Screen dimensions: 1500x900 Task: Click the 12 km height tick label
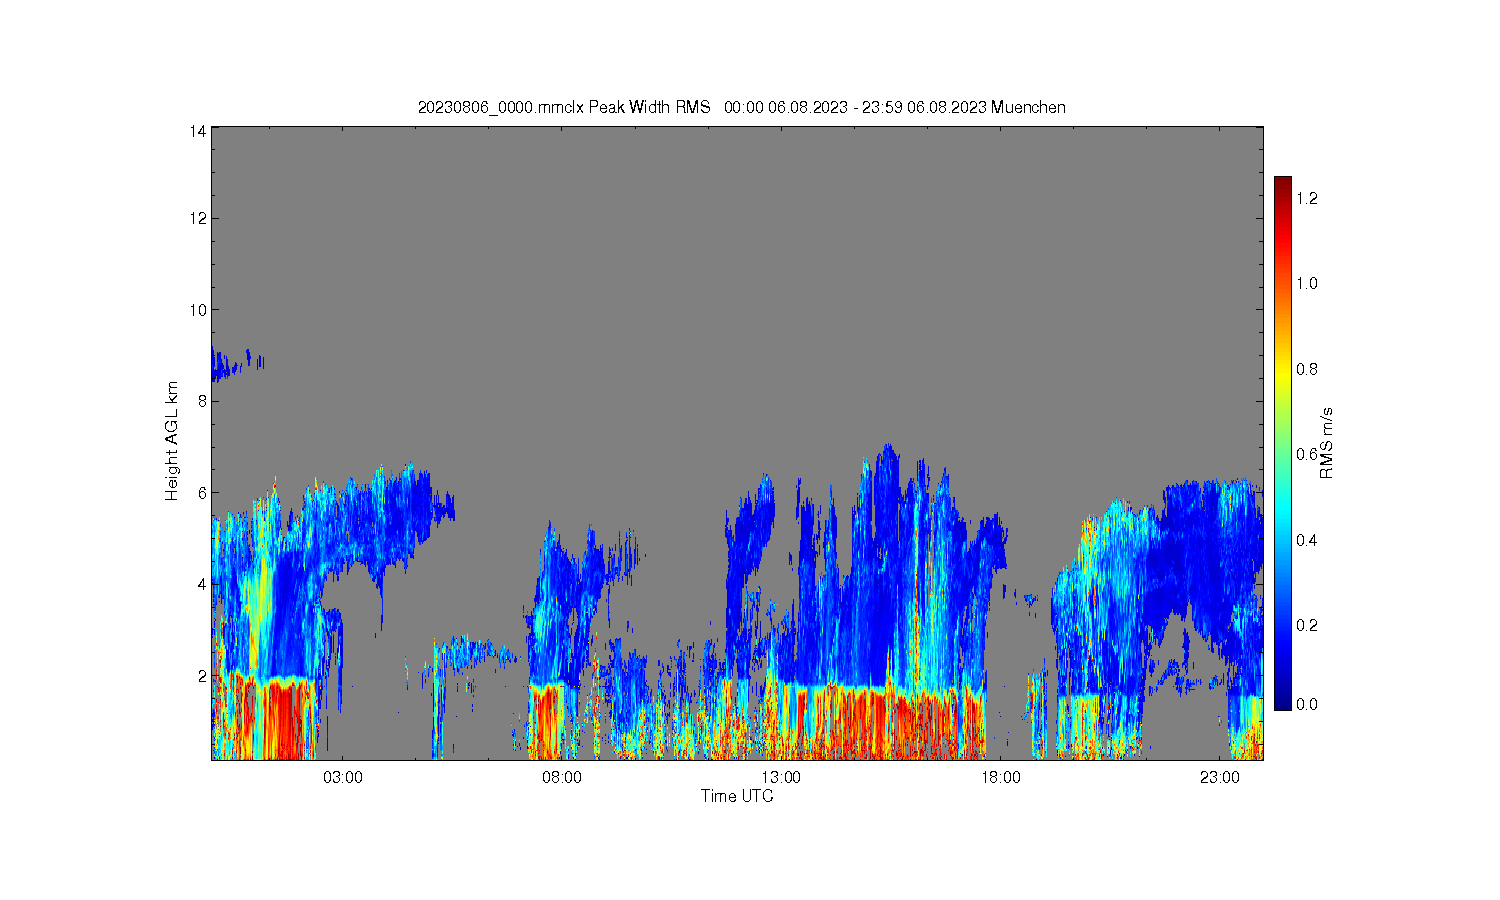coord(197,218)
